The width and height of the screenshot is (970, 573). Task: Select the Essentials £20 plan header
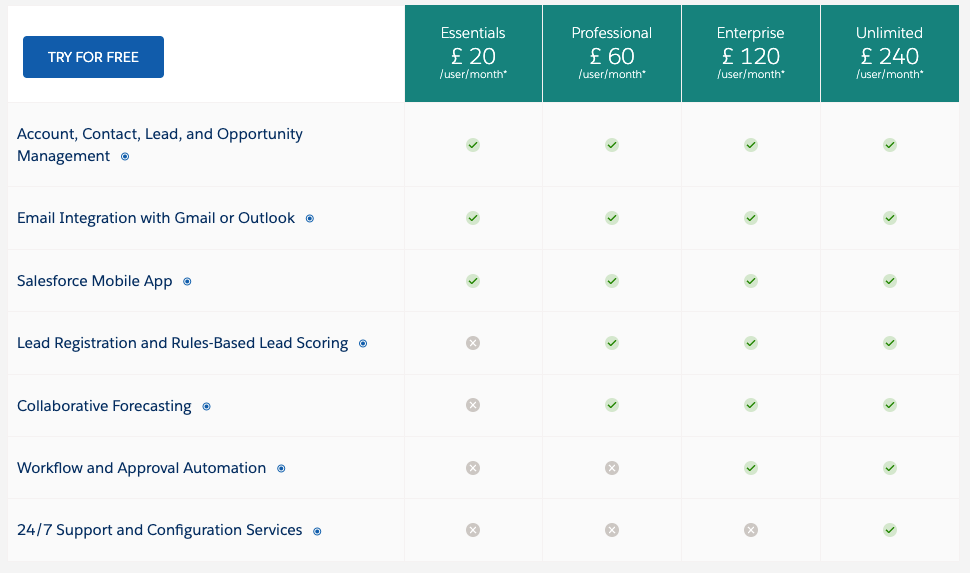473,53
